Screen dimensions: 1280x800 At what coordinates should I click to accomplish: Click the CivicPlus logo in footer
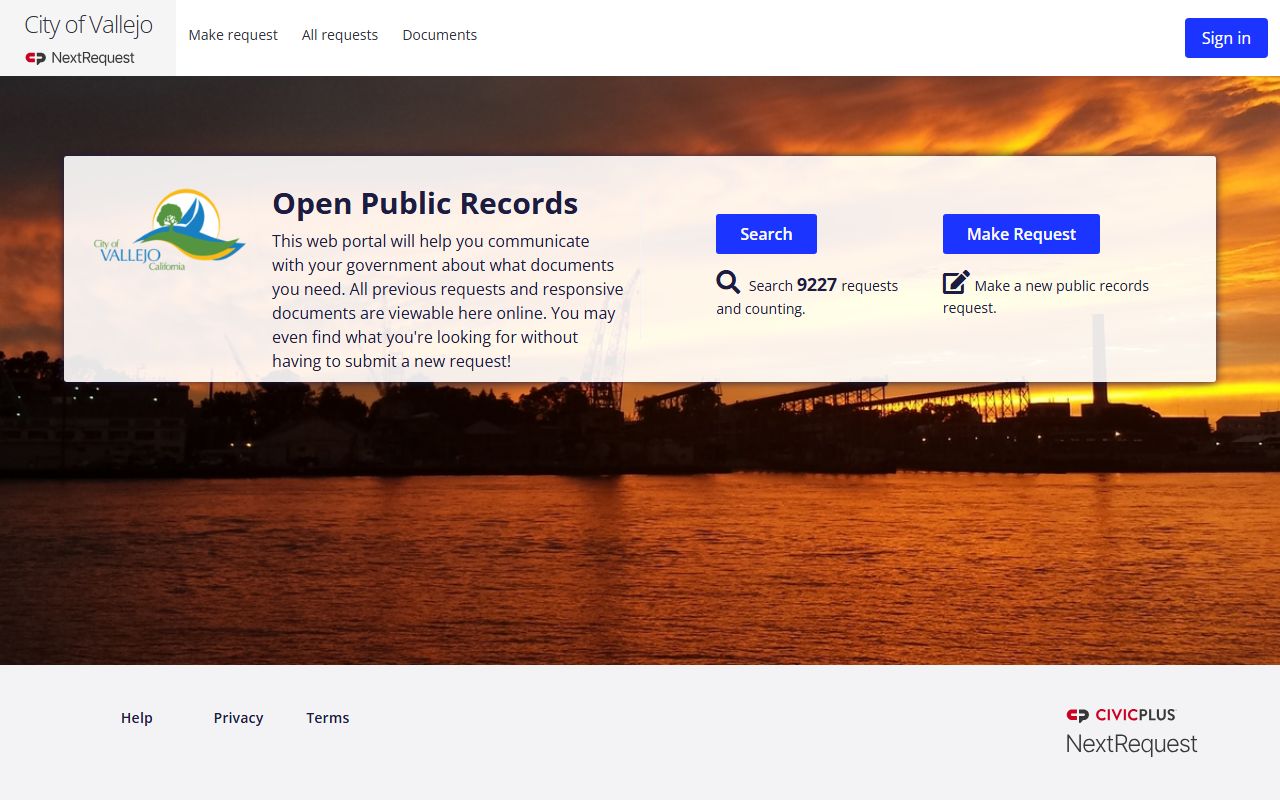(1121, 715)
